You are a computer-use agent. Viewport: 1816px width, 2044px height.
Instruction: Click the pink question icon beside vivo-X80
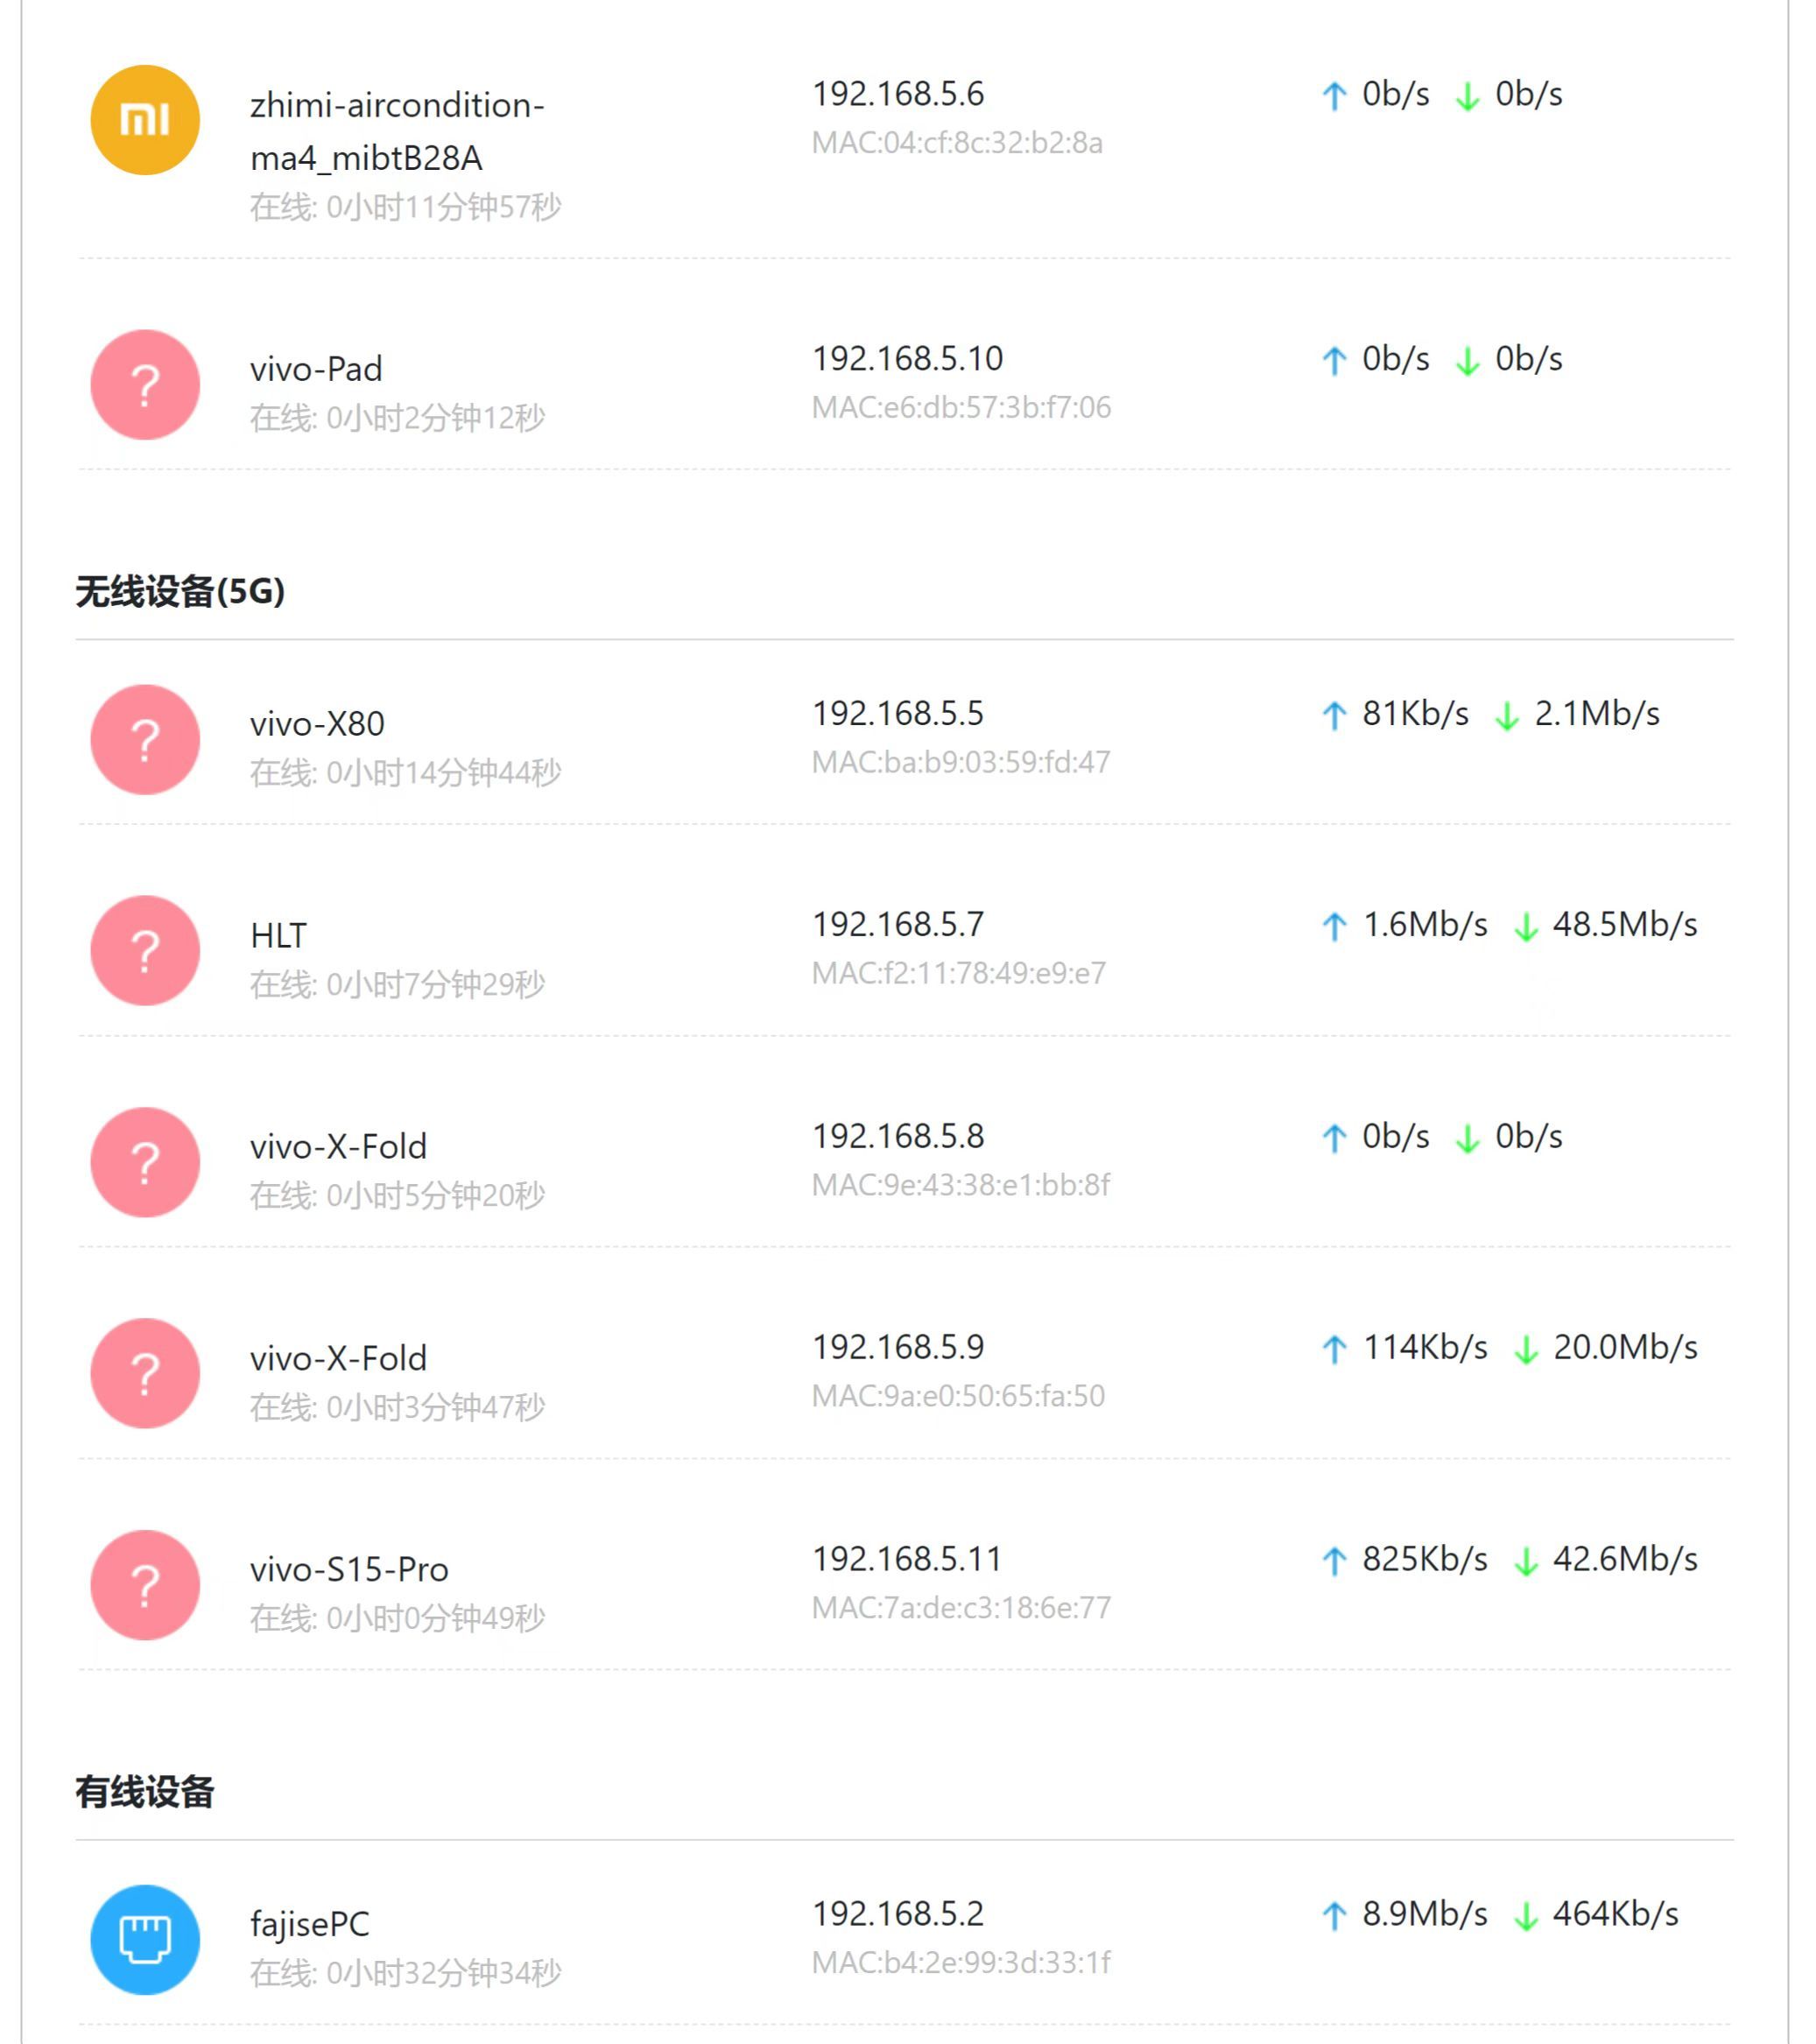coord(145,740)
